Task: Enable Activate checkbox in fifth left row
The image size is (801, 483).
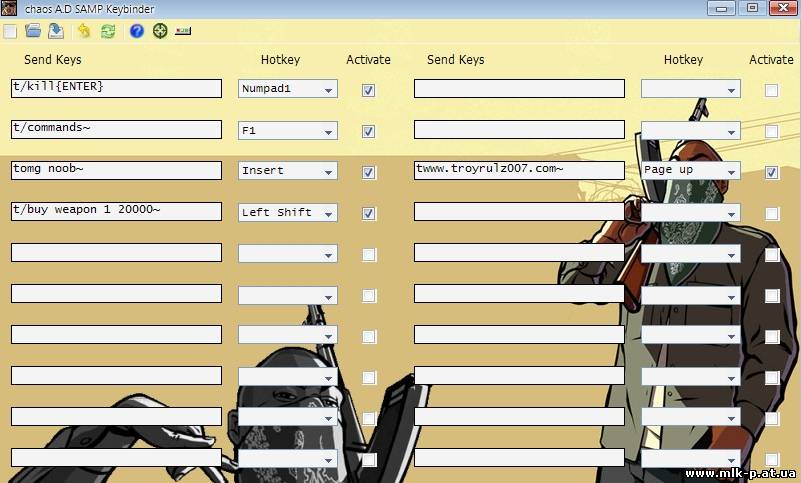Action: coord(369,255)
